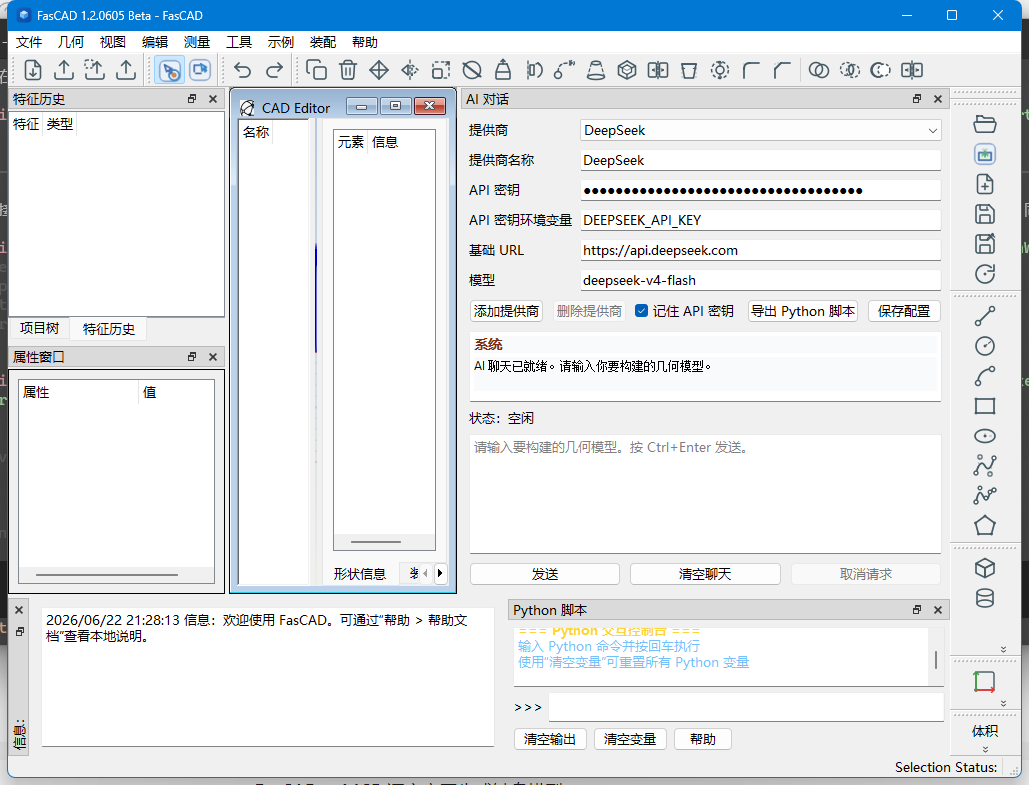Select the fillet corner tool
1029x785 pixels.
tap(751, 70)
